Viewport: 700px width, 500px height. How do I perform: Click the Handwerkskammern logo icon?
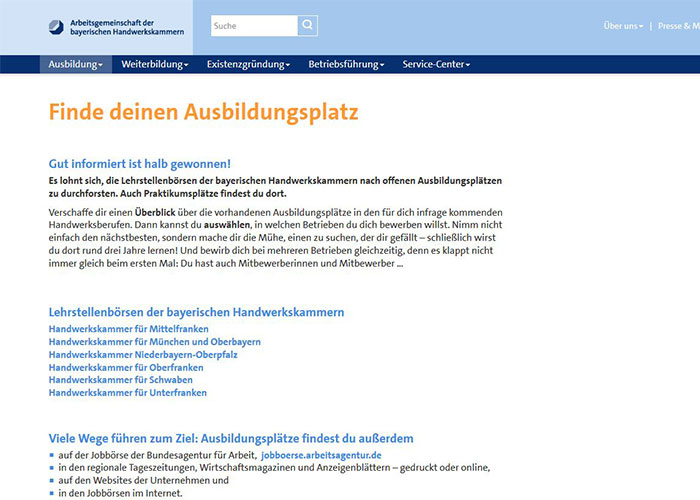56,27
